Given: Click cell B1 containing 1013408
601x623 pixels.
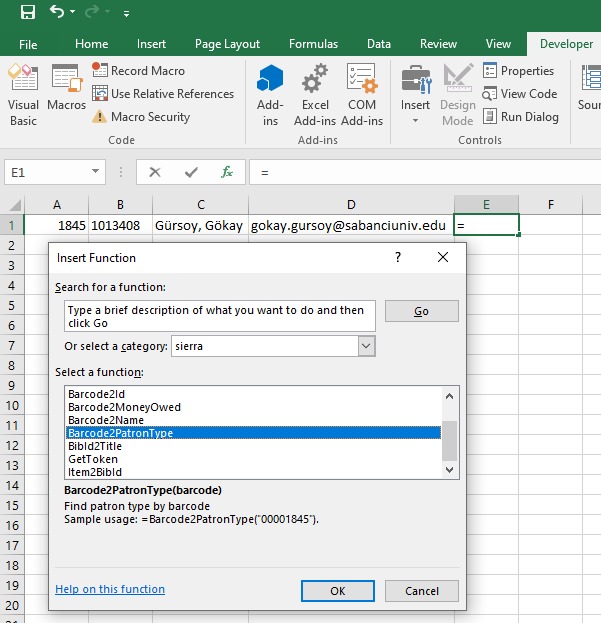Looking at the screenshot, I should pyautogui.click(x=121, y=225).
